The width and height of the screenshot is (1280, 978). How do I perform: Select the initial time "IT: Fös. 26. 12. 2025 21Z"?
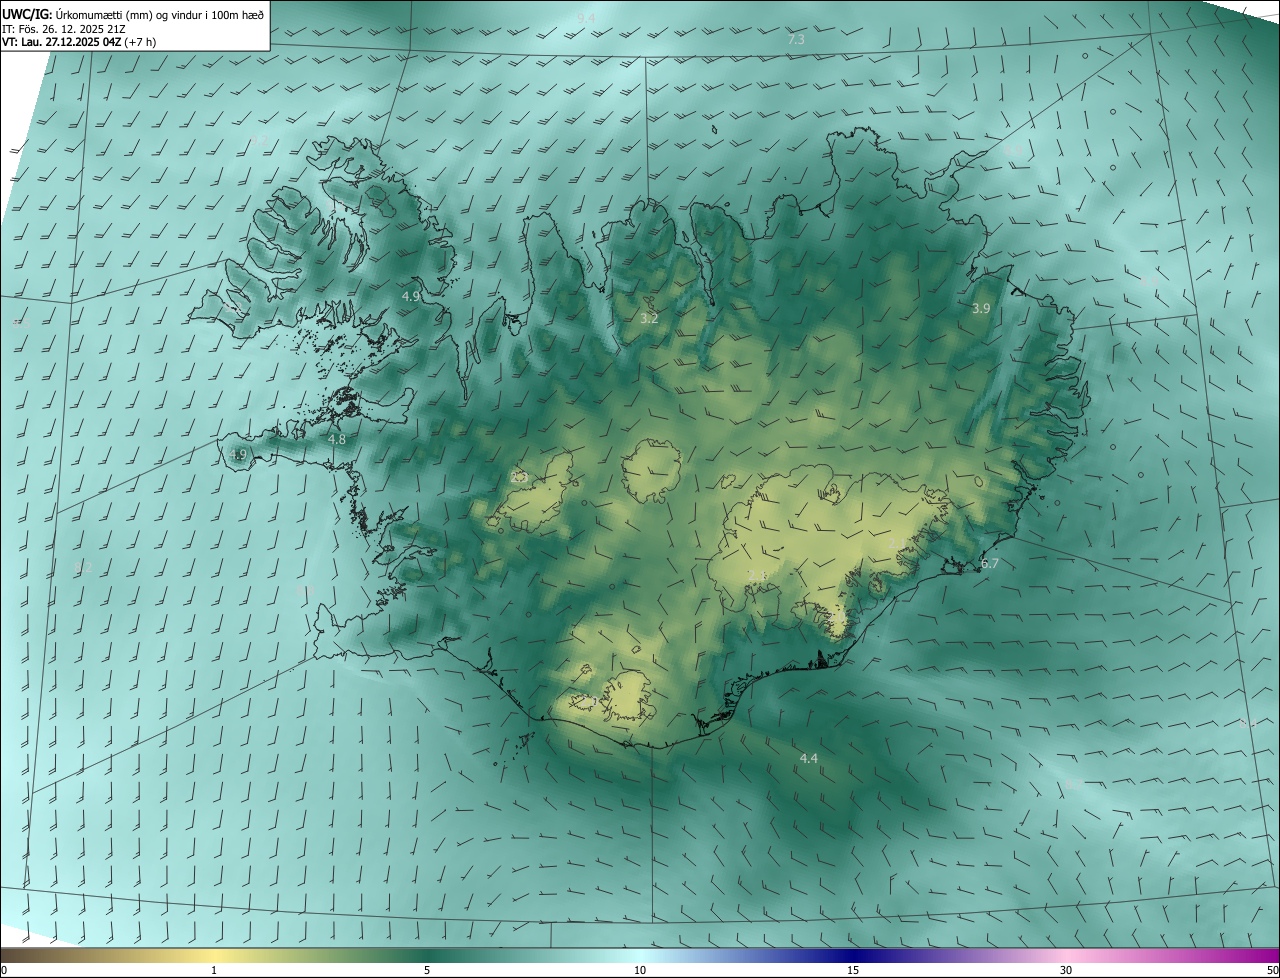(64, 29)
